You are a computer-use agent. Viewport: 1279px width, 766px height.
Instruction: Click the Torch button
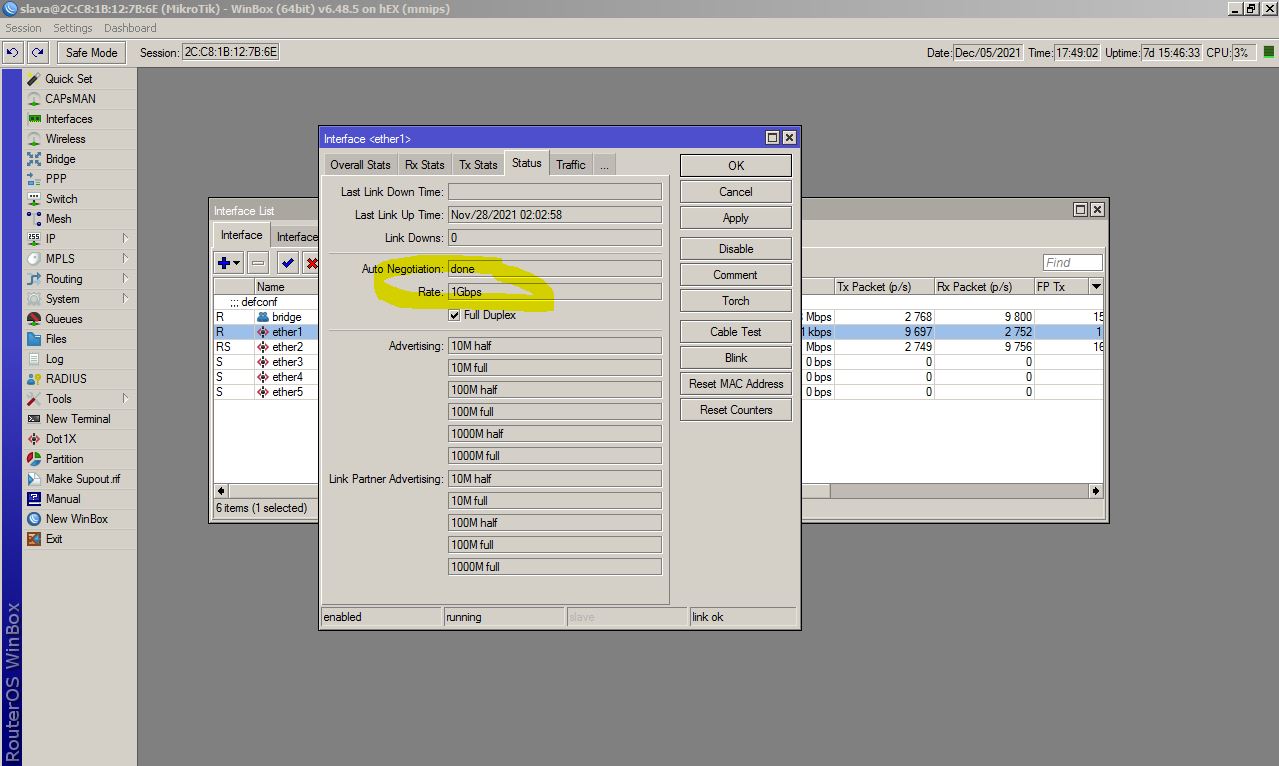click(x=735, y=301)
